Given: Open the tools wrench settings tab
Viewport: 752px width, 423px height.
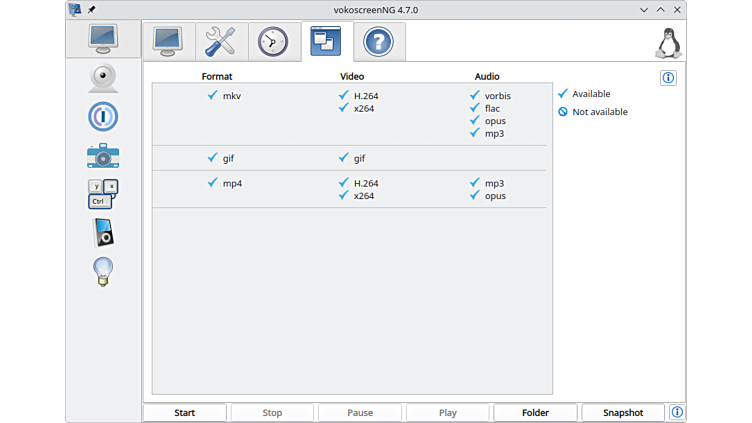Looking at the screenshot, I should 220,41.
